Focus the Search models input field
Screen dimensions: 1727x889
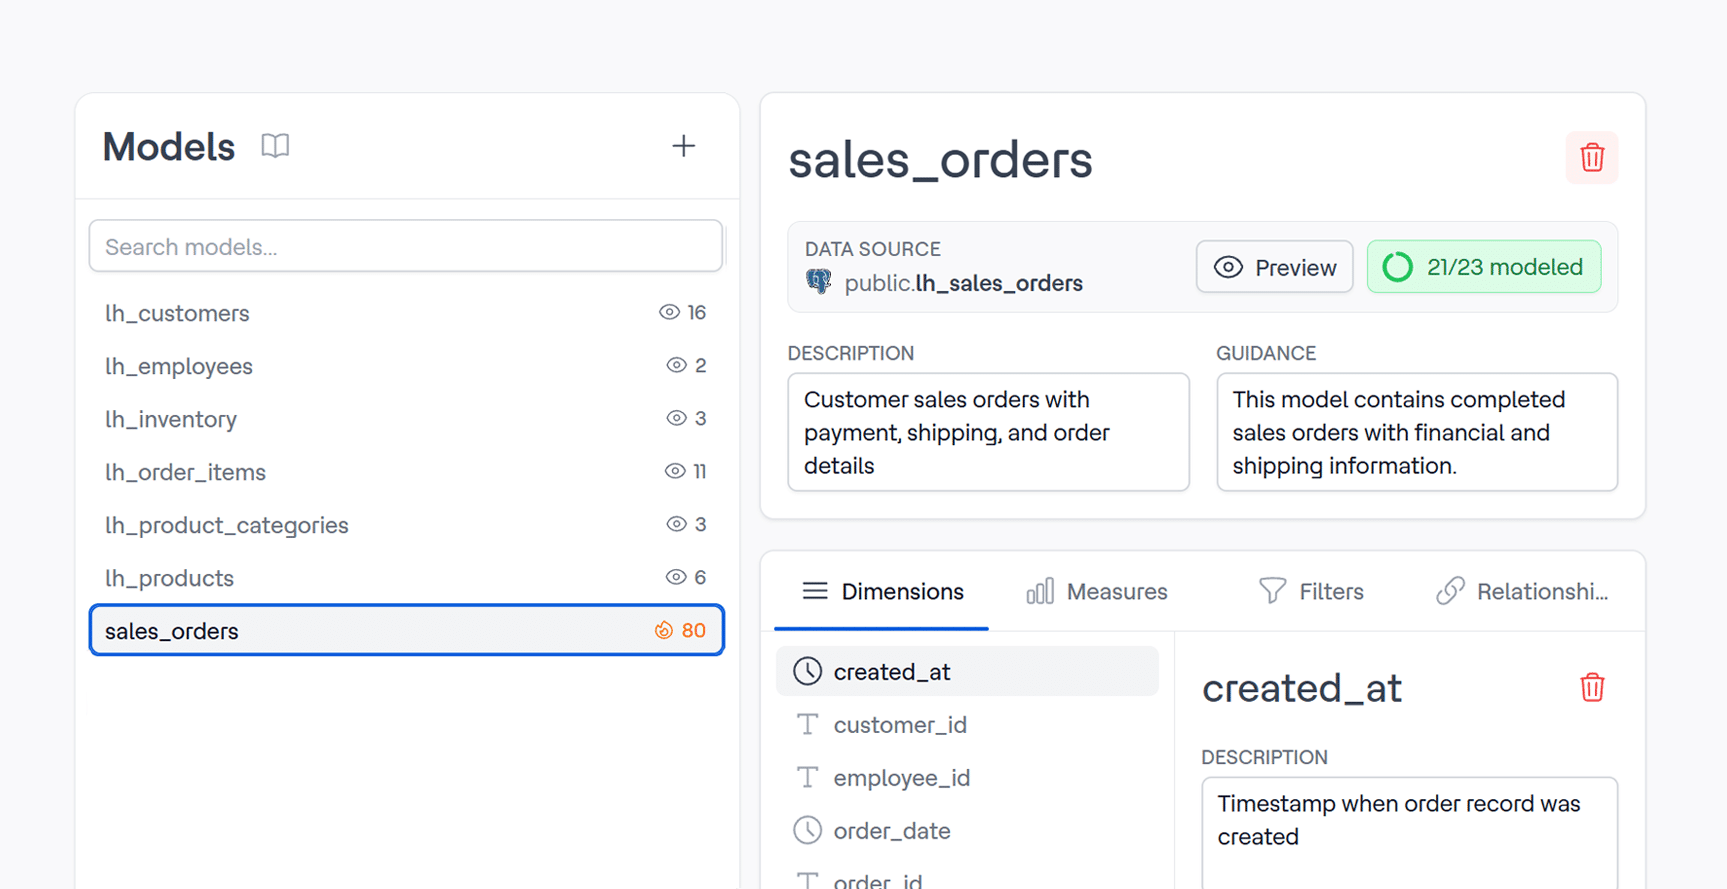pos(406,246)
